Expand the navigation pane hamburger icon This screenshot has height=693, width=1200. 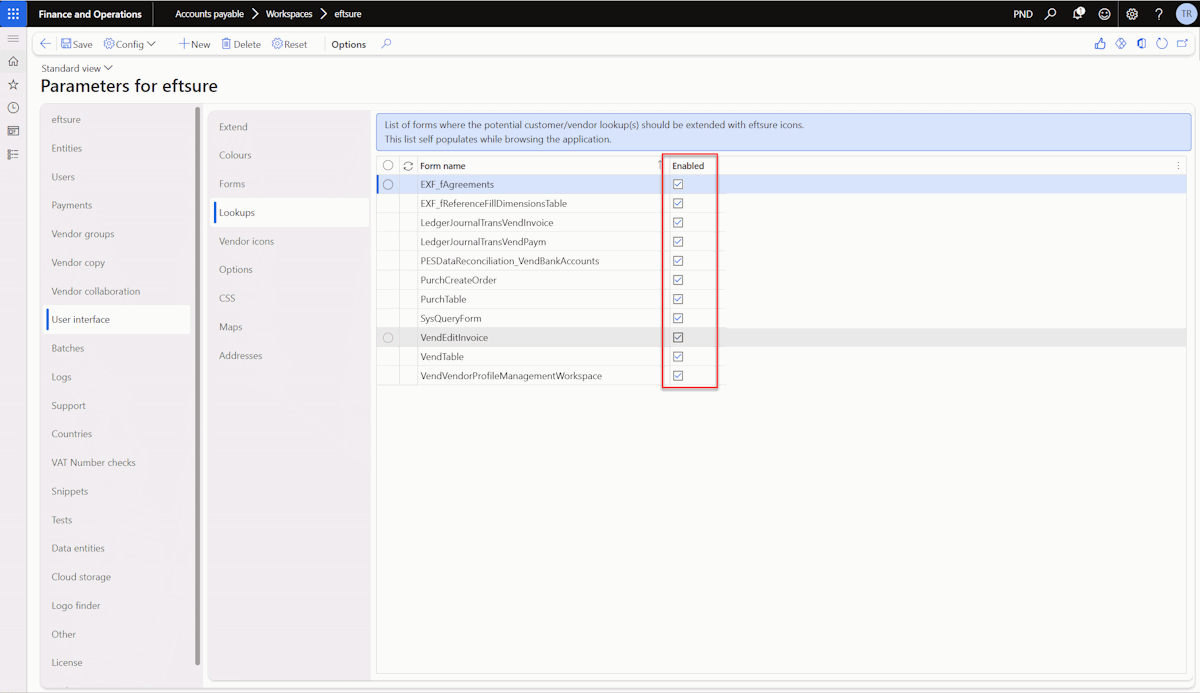click(13, 38)
